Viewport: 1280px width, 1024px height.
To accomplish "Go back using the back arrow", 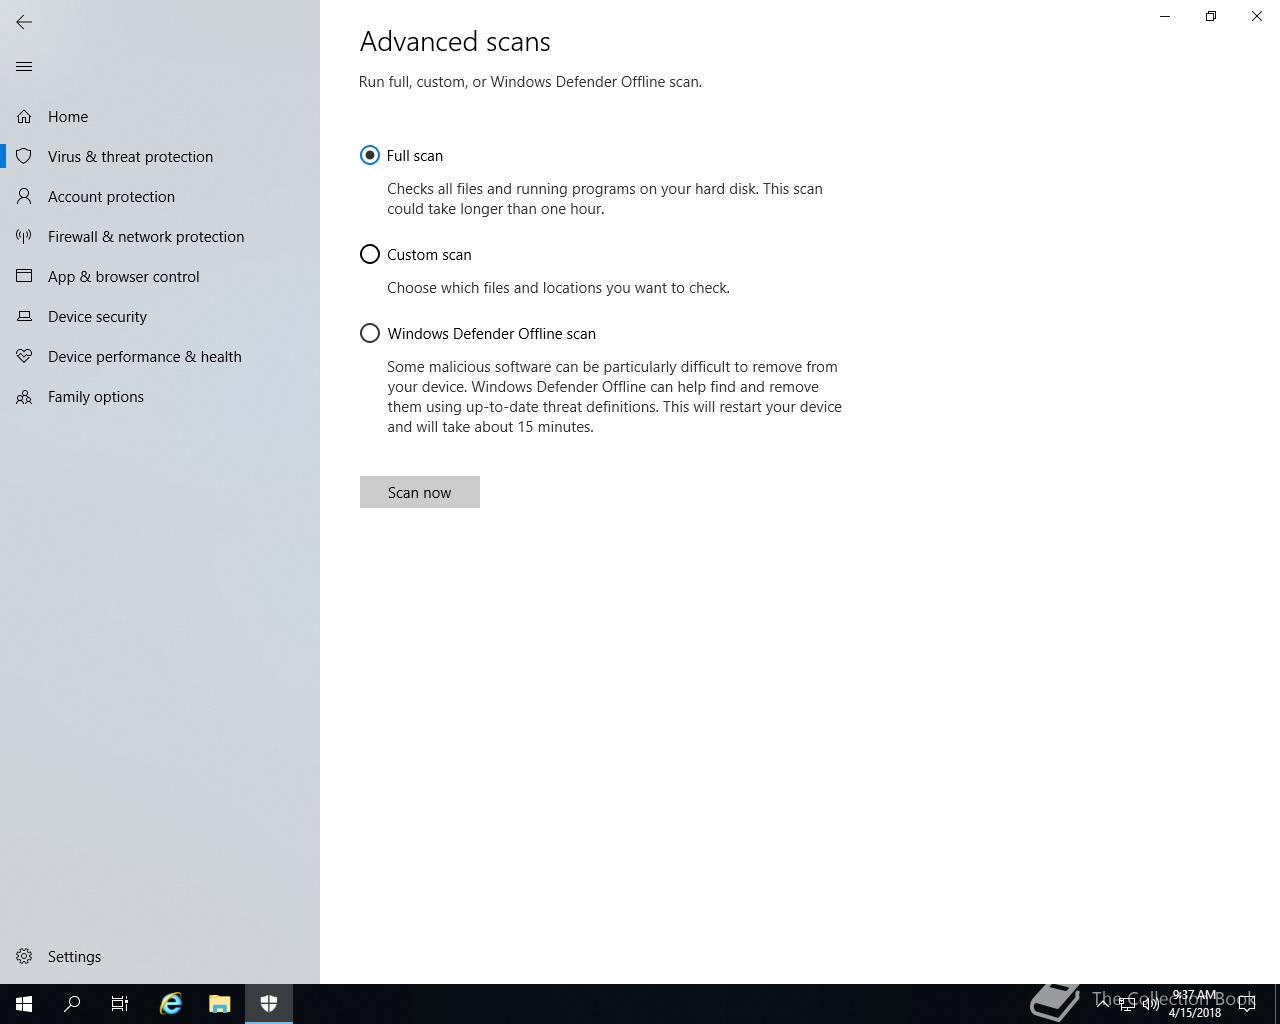I will click(x=24, y=22).
